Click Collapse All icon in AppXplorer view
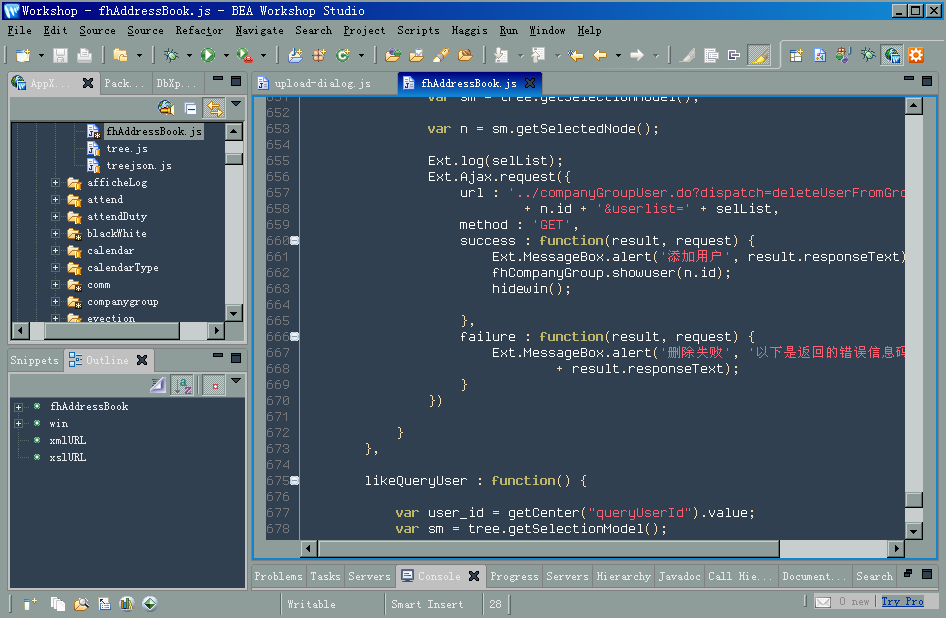 191,109
